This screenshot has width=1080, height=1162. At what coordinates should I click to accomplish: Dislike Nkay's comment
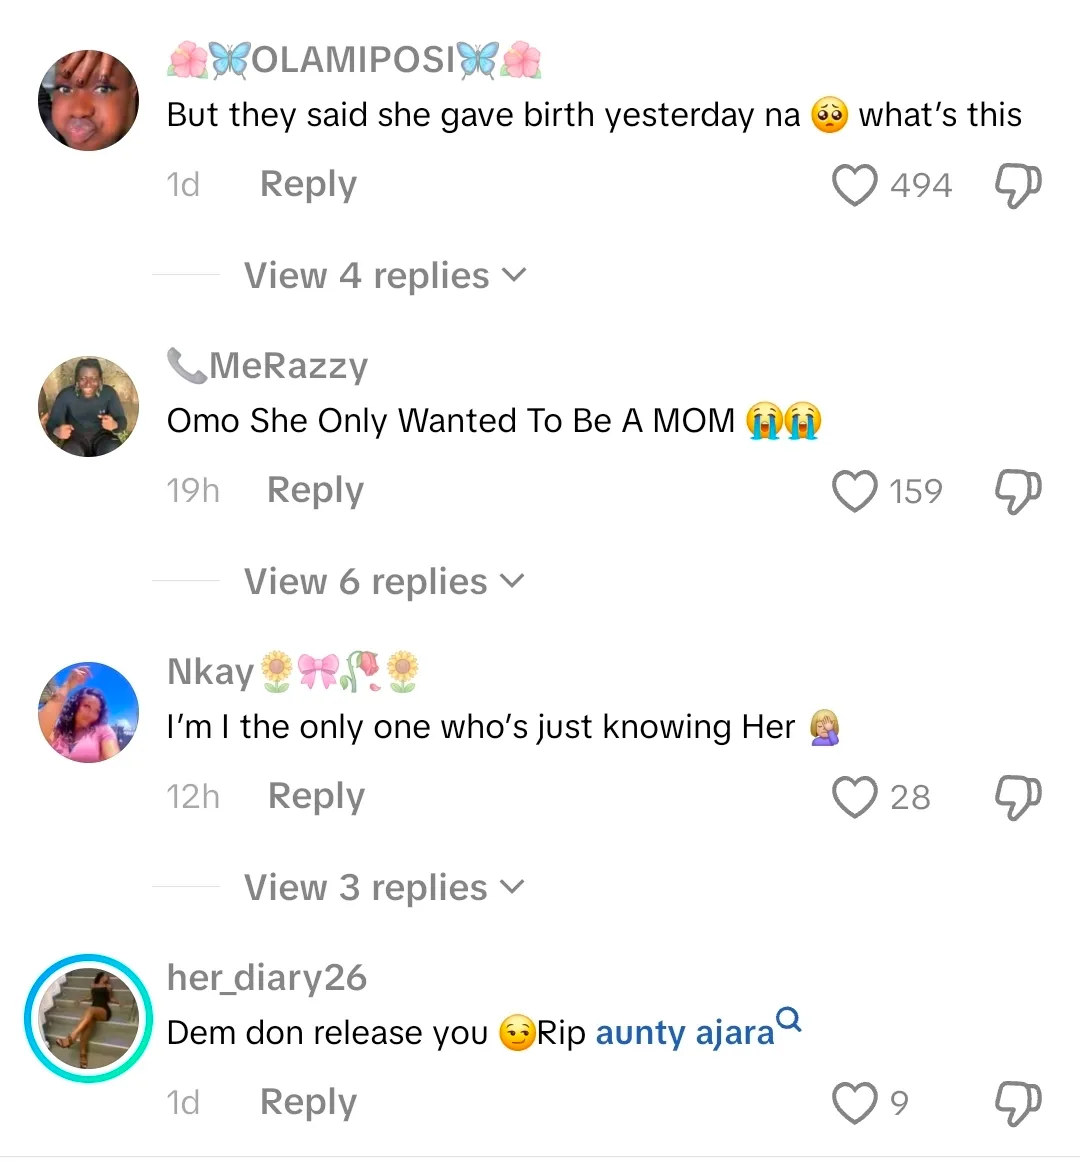point(1017,797)
